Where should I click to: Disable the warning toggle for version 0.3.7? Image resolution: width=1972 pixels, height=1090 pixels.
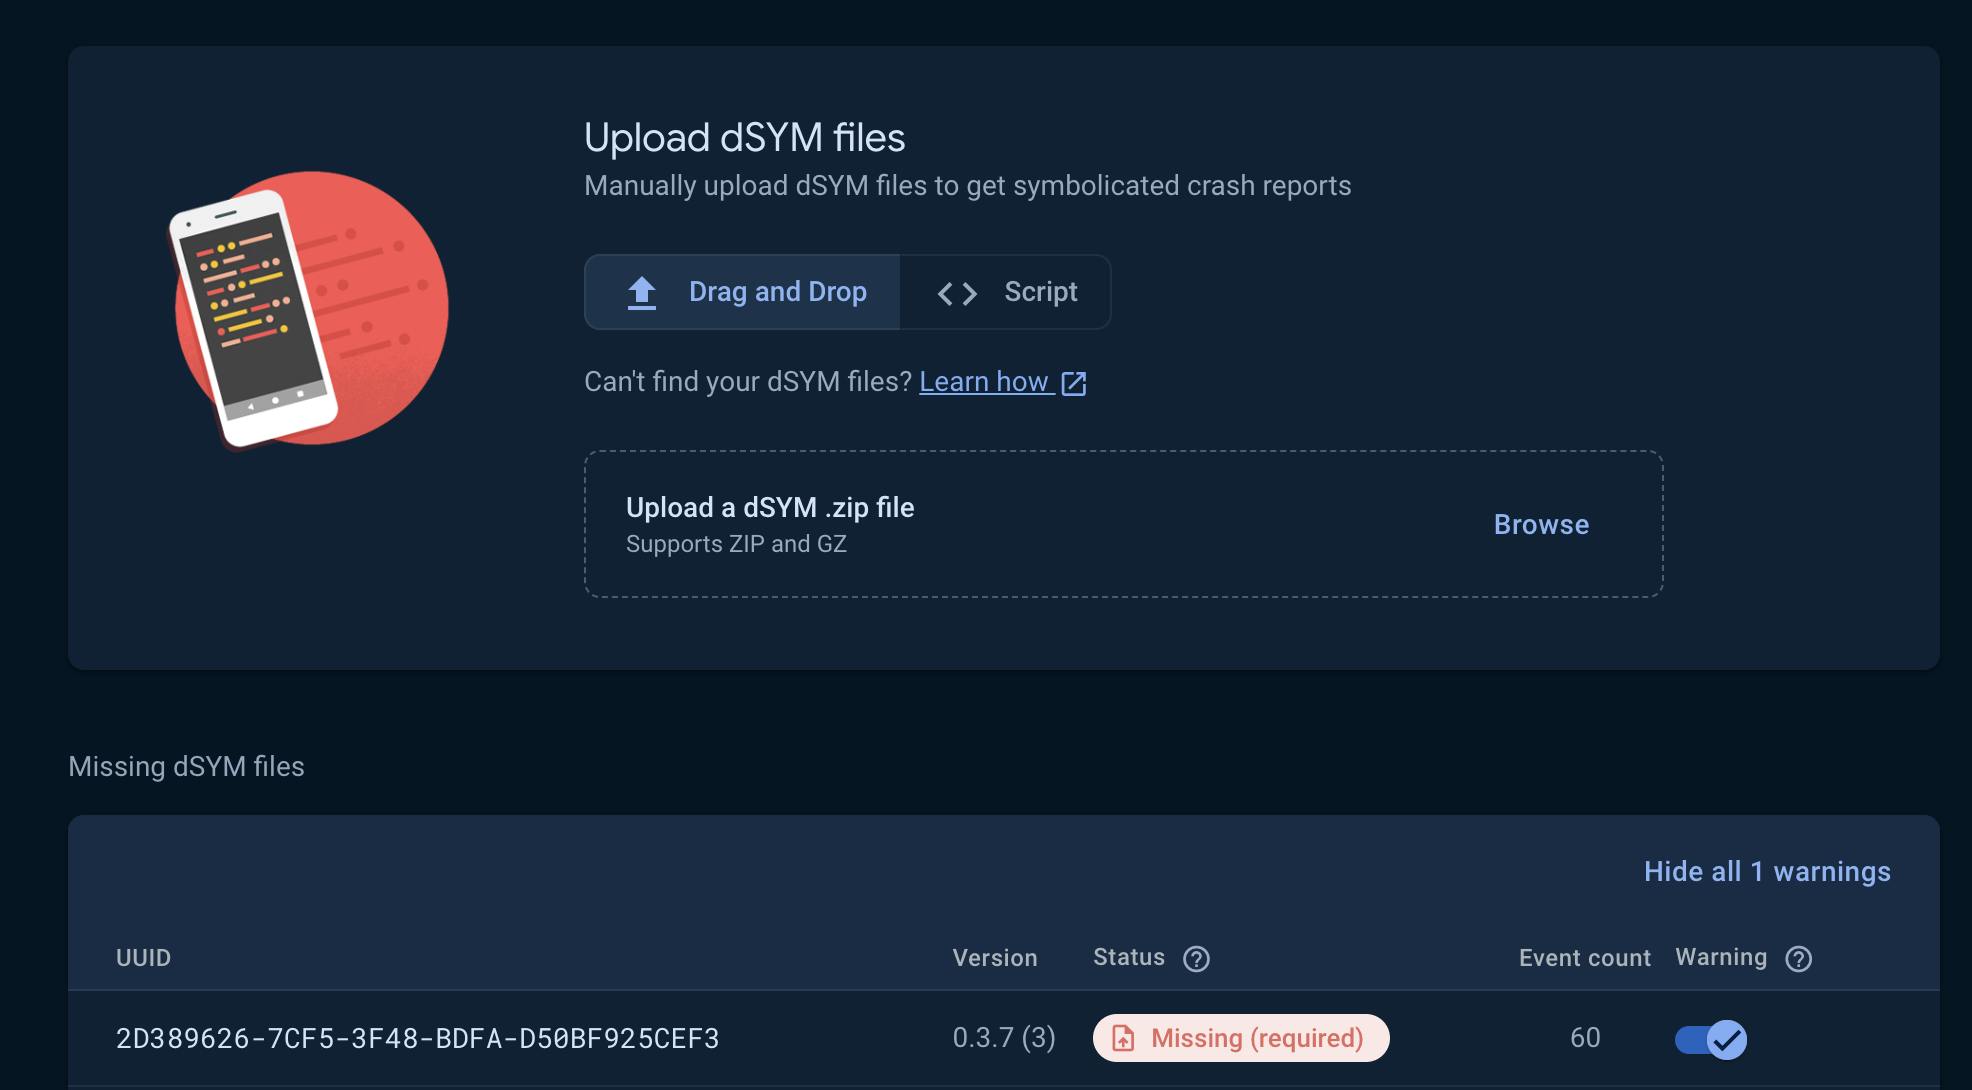coord(1711,1039)
